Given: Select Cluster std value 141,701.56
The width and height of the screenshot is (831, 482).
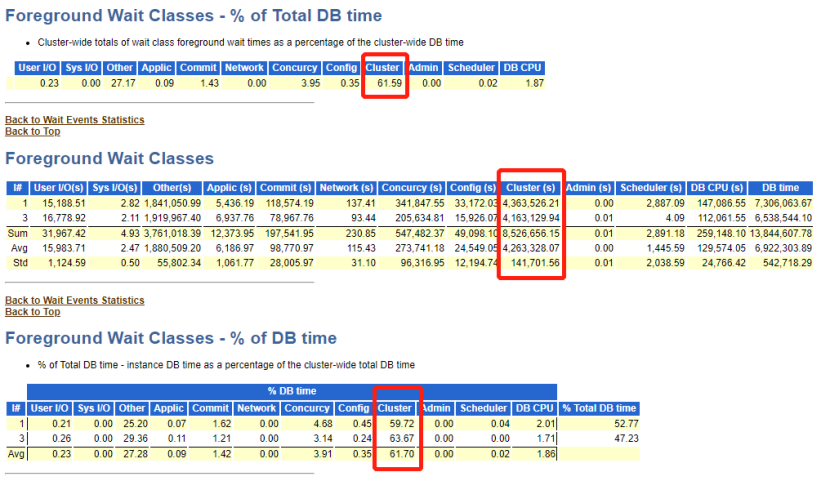Looking at the screenshot, I should [x=535, y=263].
